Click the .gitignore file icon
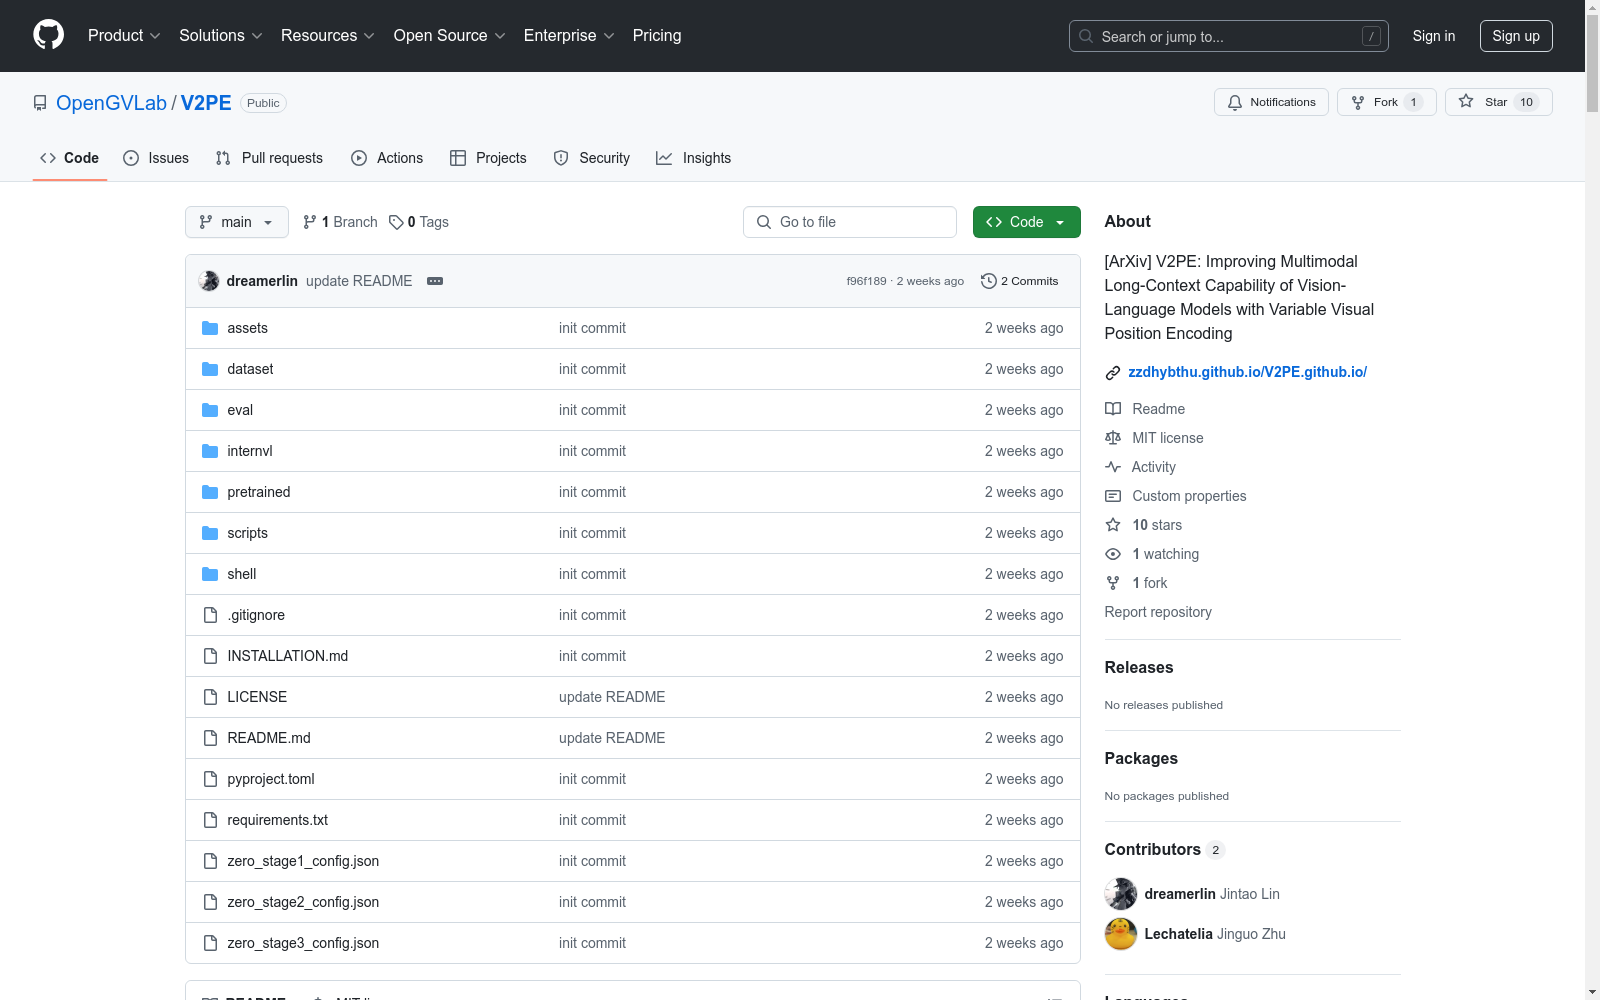 point(210,615)
